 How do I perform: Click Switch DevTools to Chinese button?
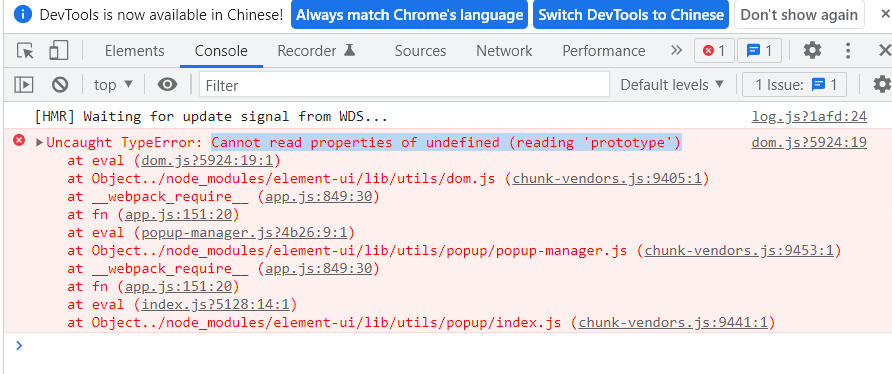tap(631, 15)
